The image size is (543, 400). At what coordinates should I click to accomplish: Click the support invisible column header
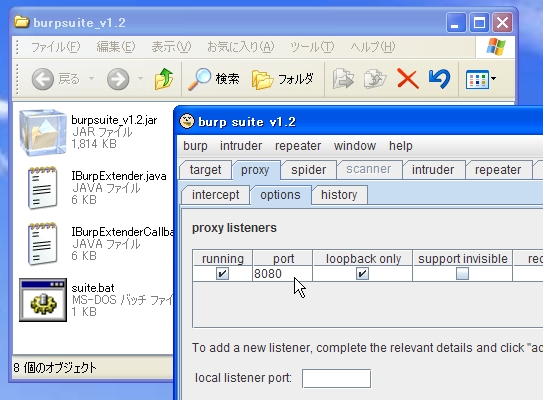point(462,258)
